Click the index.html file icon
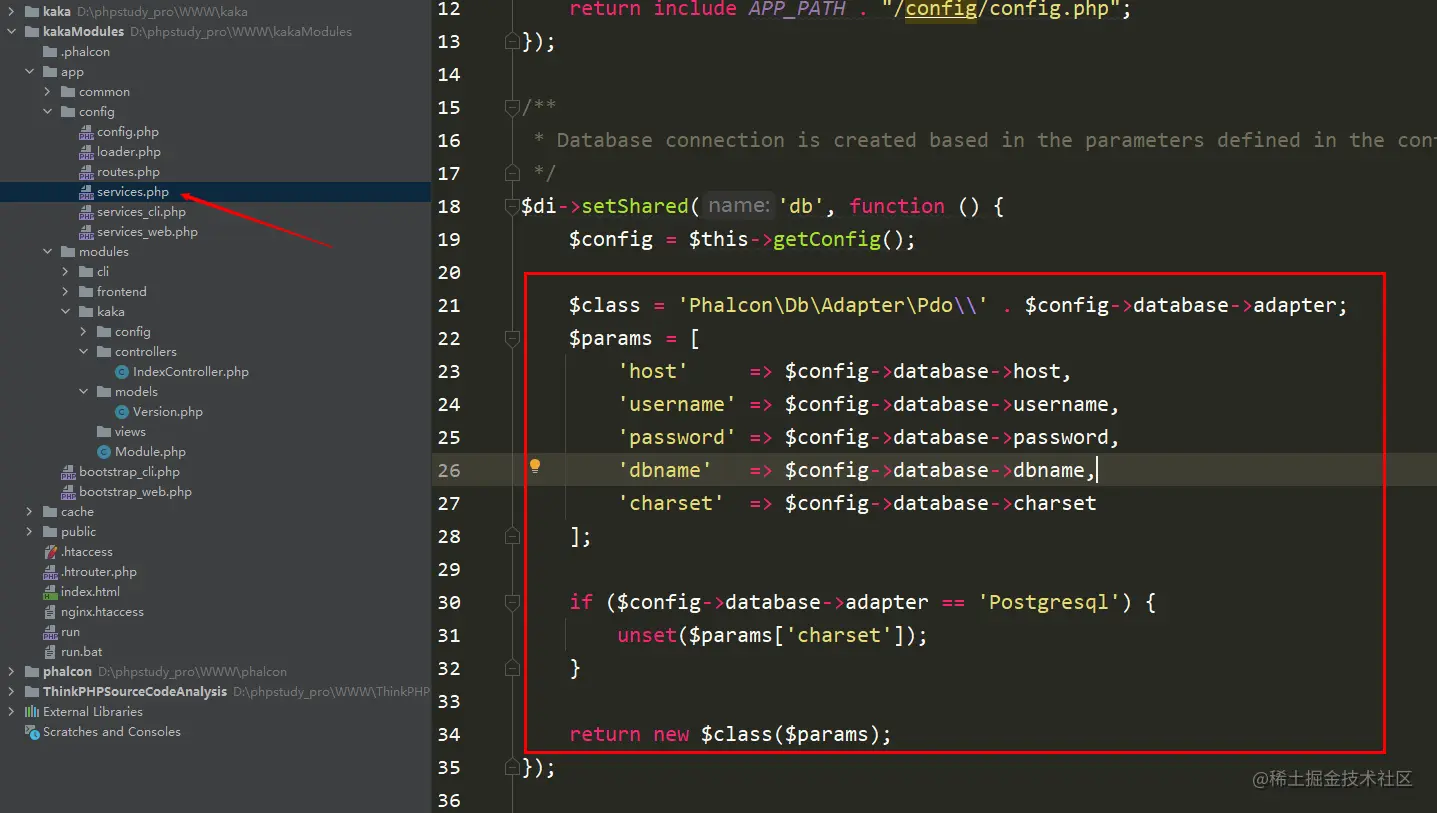The width and height of the screenshot is (1437, 813). (x=51, y=592)
